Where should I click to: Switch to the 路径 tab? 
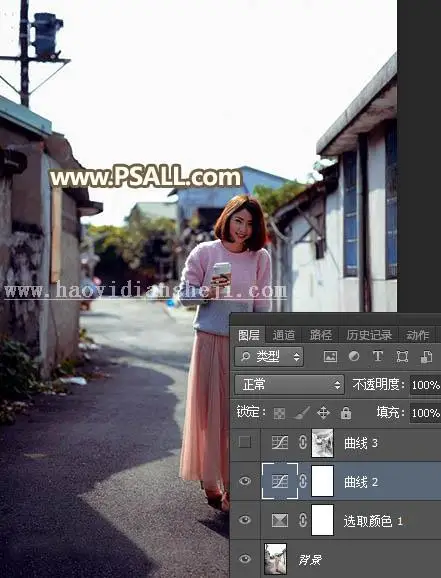(320, 335)
